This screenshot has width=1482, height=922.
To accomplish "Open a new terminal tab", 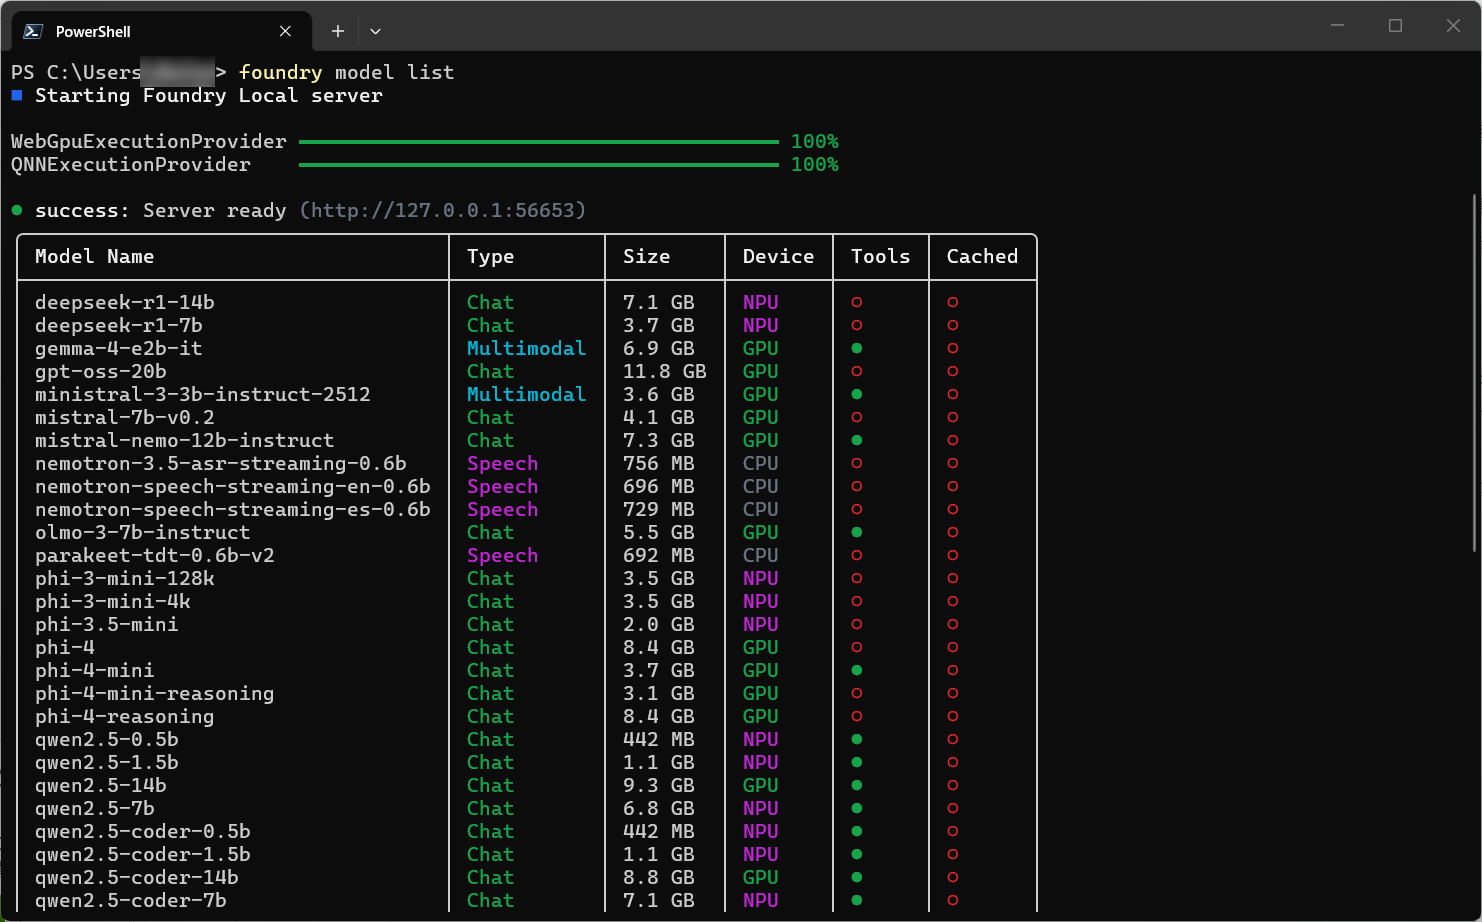I will (x=338, y=31).
